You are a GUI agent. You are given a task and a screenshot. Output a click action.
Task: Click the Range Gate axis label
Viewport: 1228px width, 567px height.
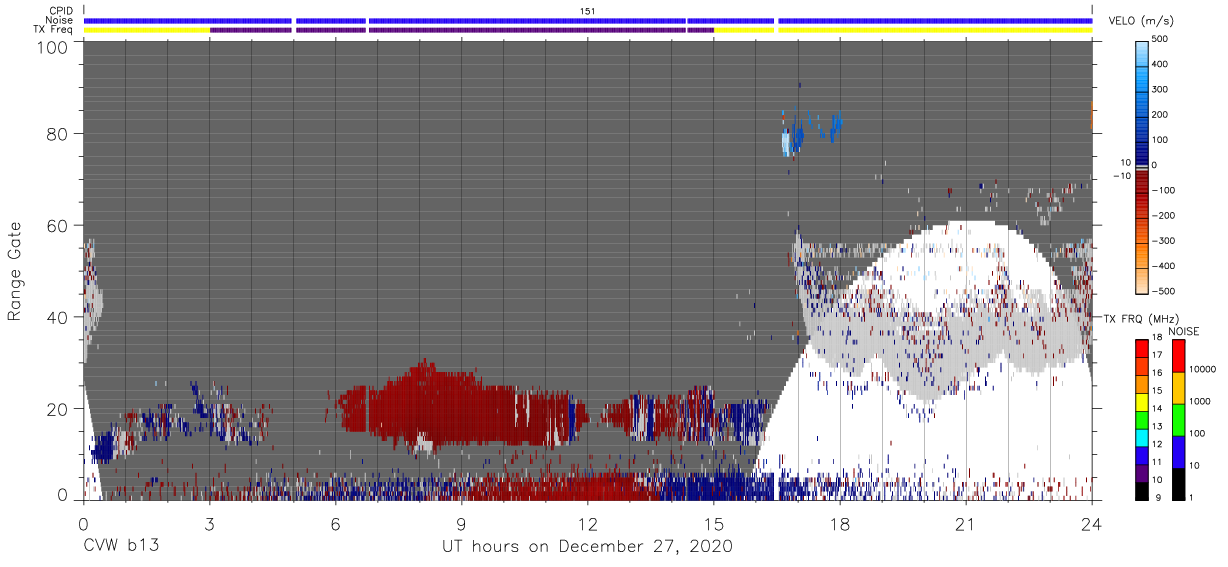coord(15,271)
